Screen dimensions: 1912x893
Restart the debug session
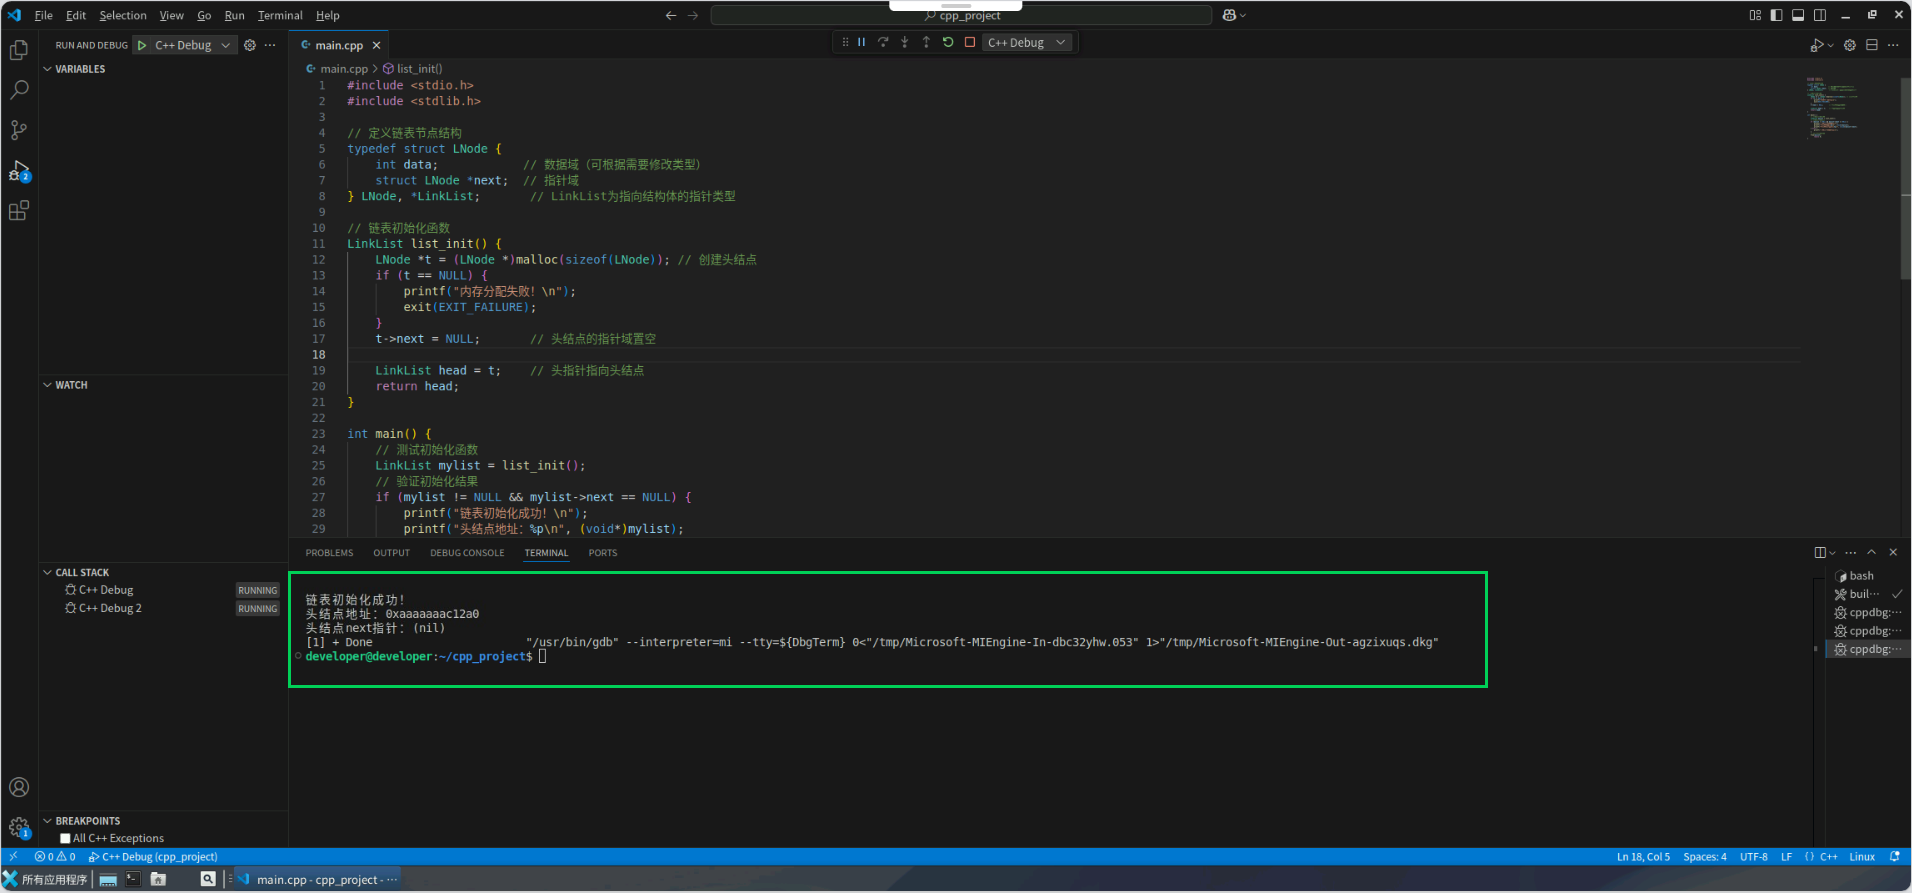948,42
